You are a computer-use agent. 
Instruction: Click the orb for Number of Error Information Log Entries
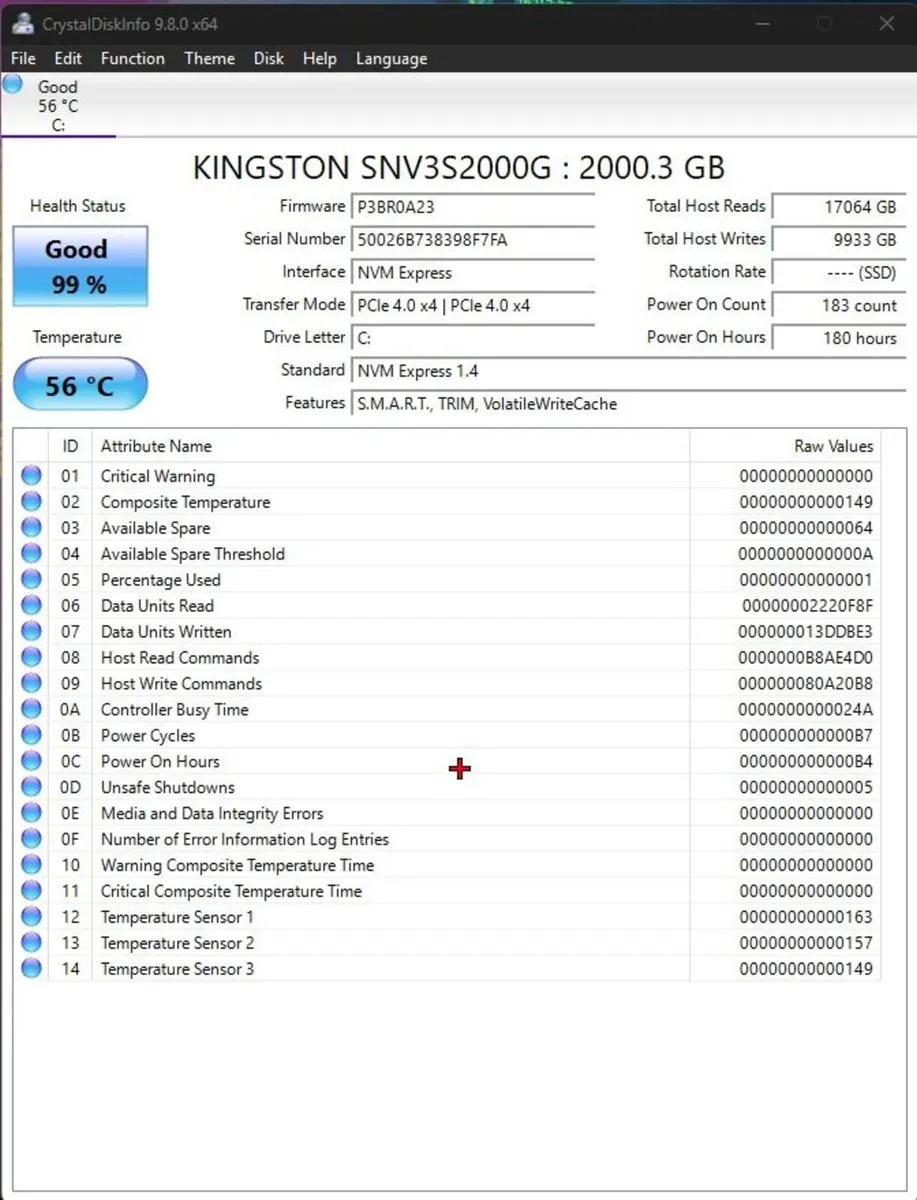32,840
